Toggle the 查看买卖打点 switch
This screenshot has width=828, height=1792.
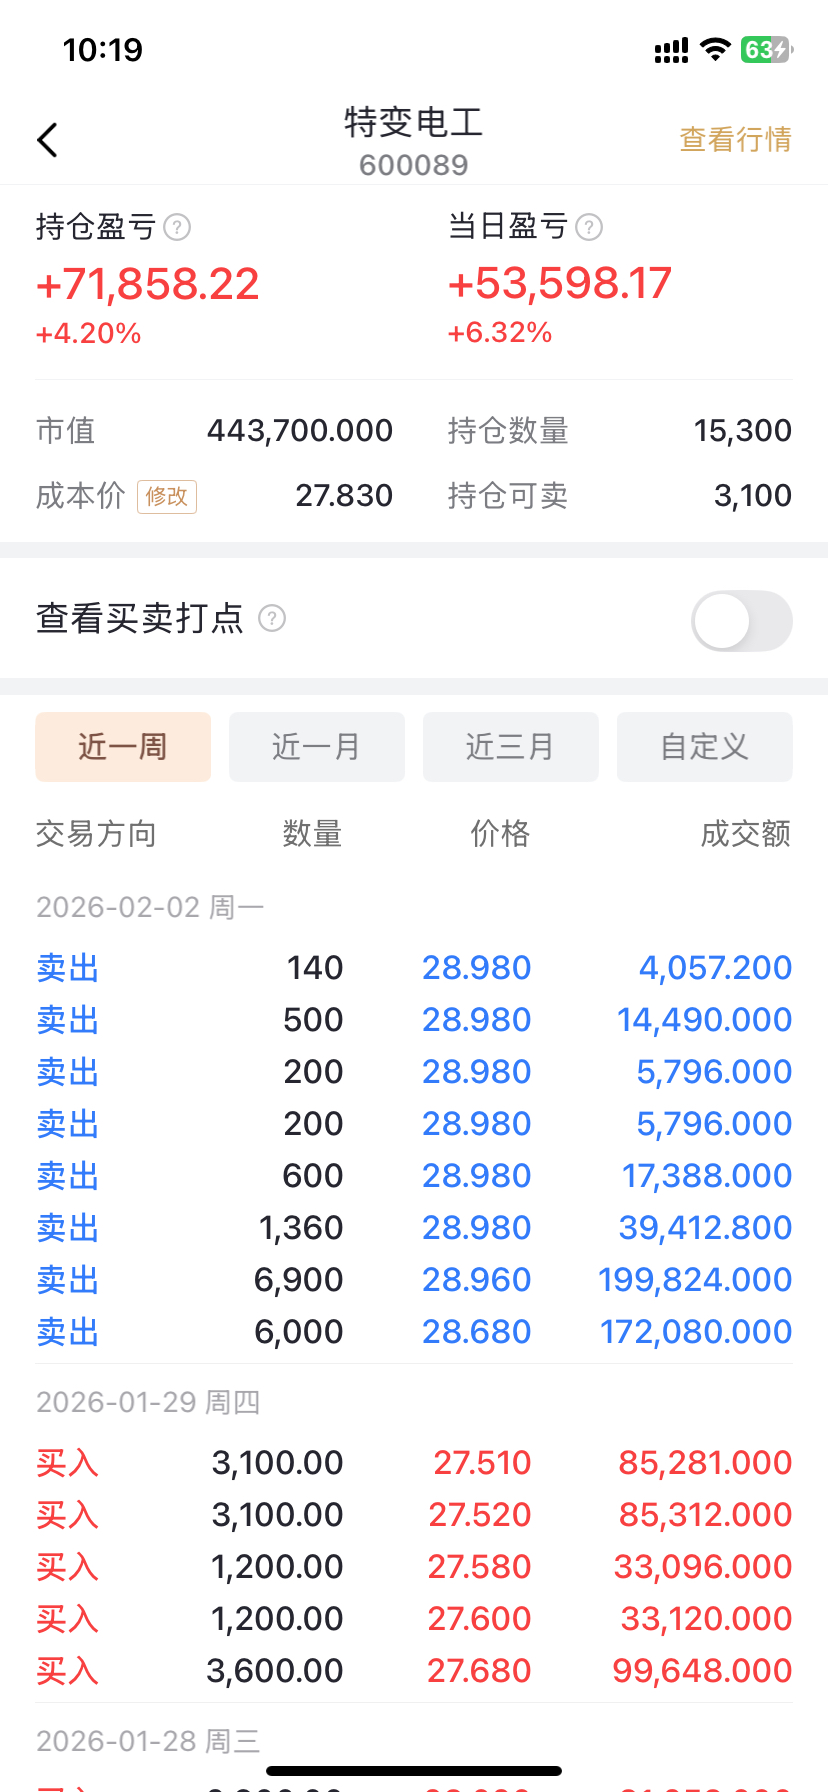742,621
